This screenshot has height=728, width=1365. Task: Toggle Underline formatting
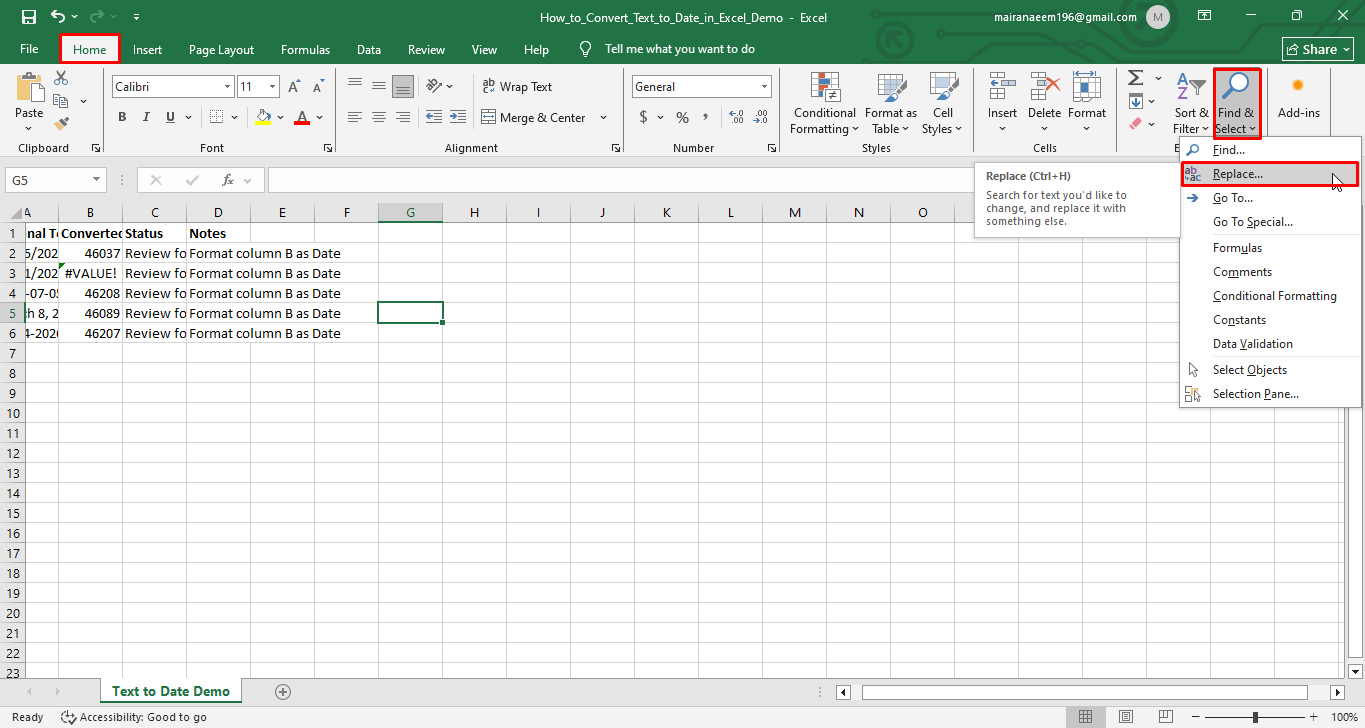click(171, 117)
